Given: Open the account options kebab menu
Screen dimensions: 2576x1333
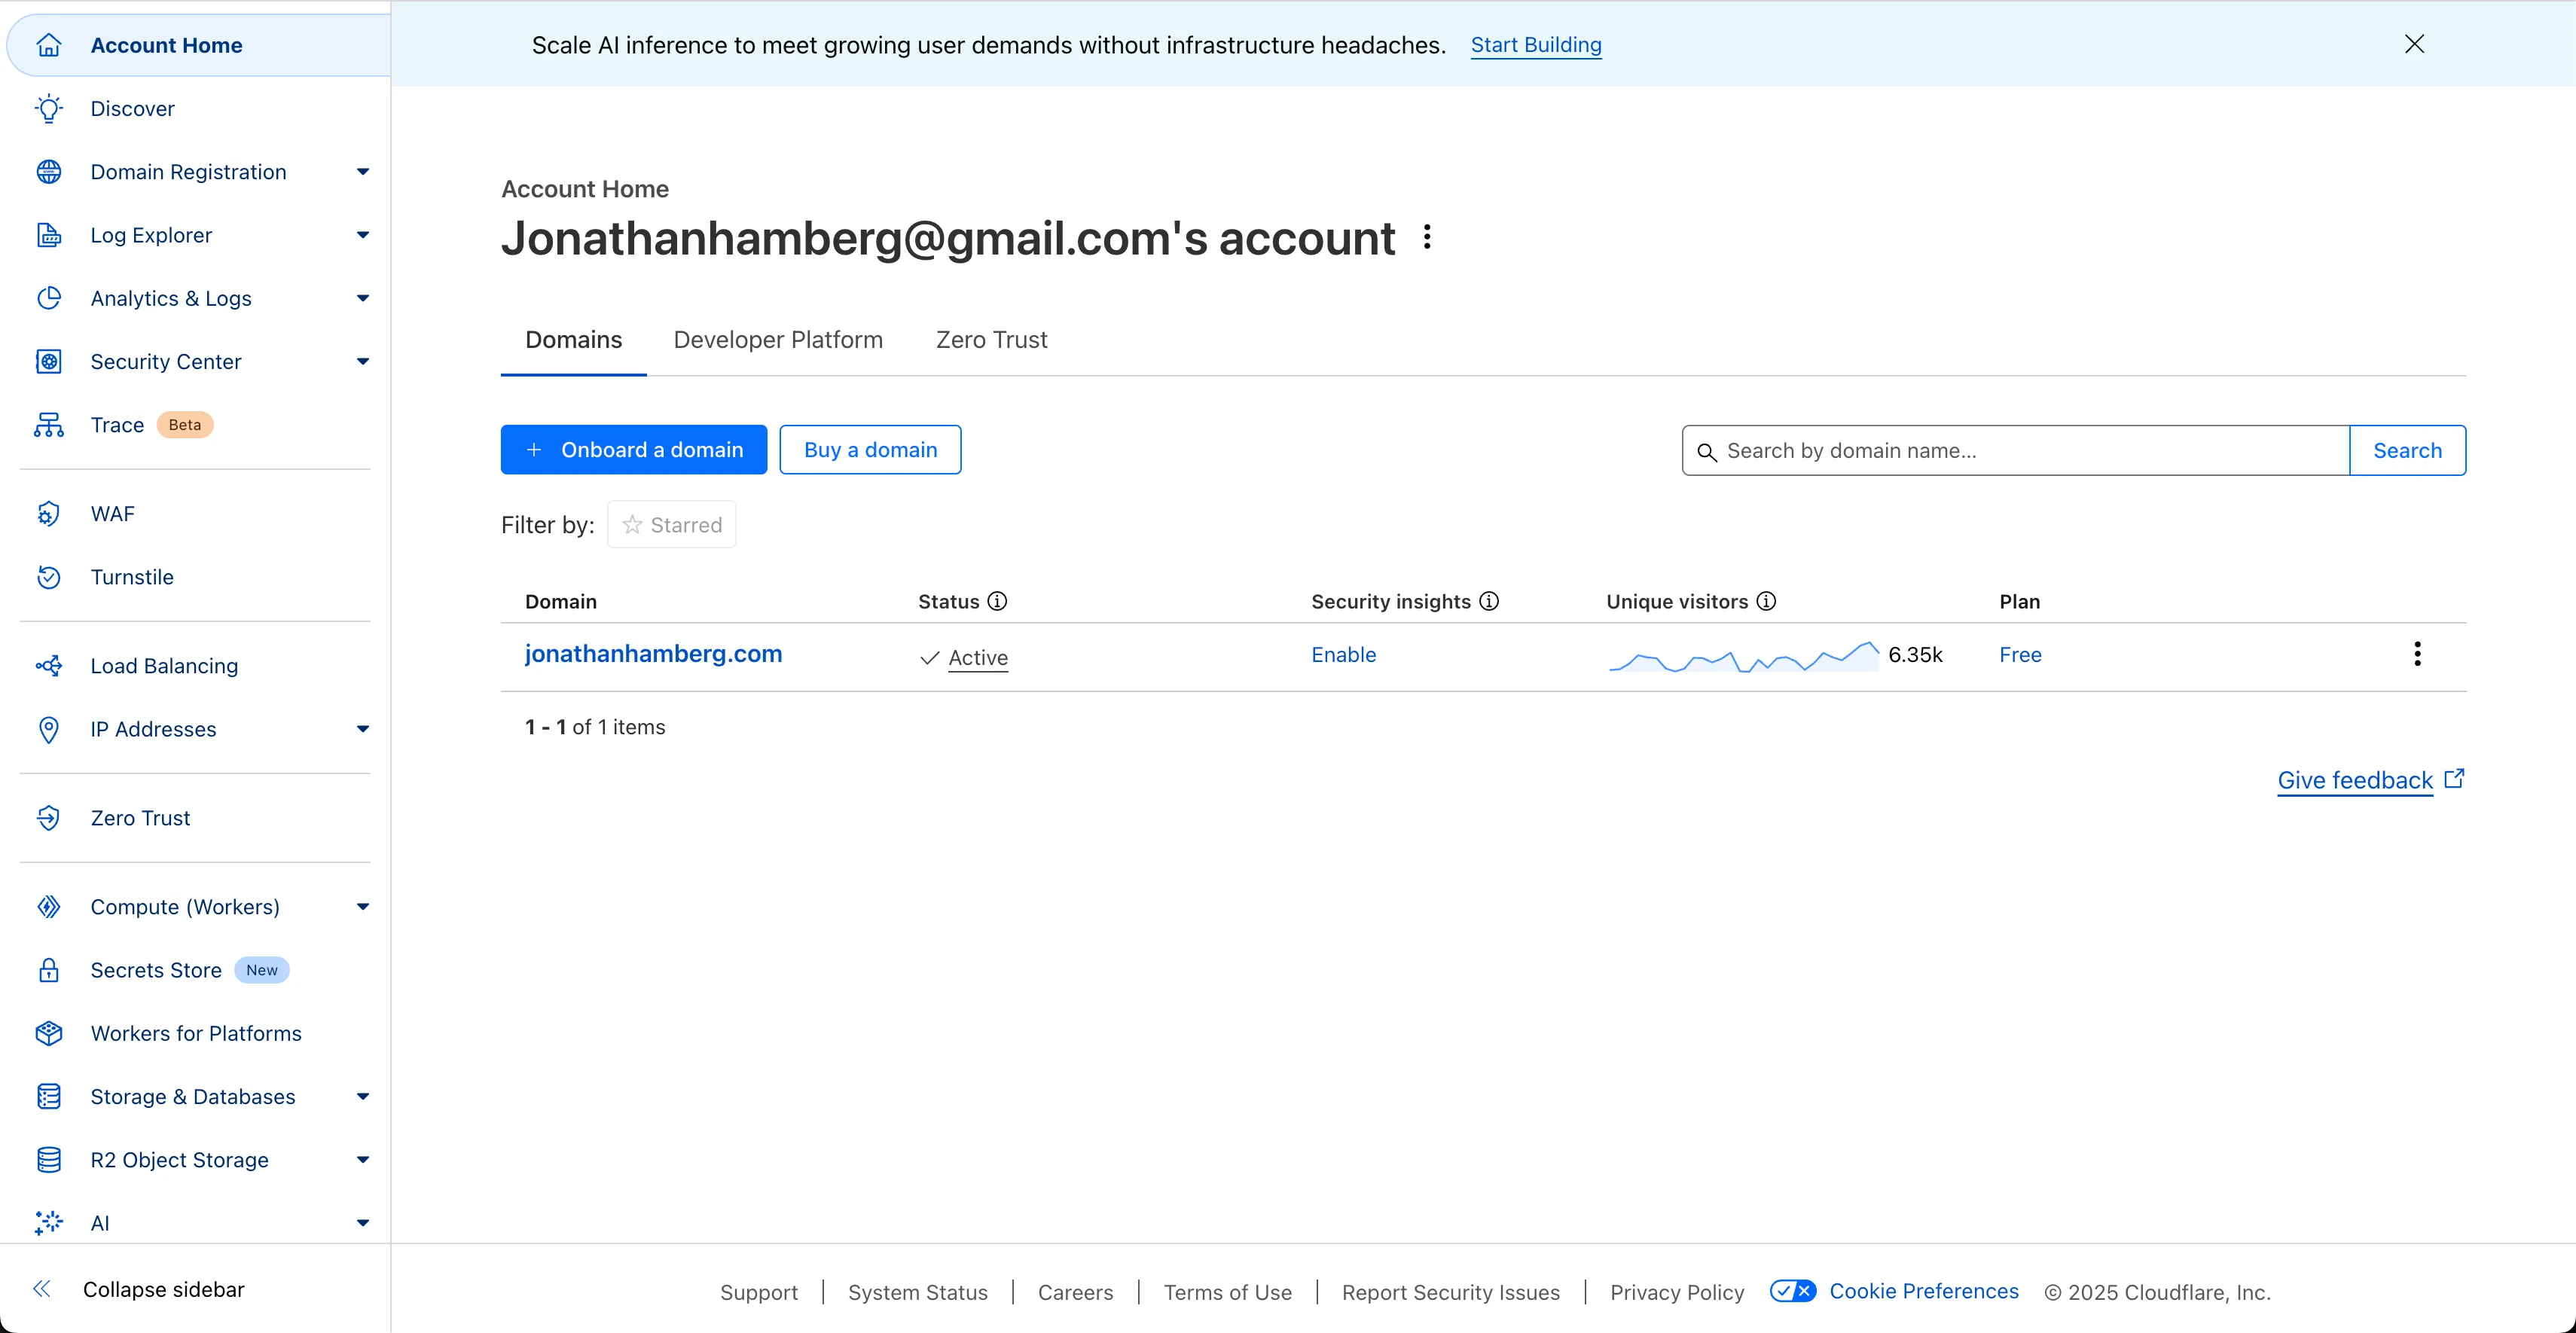Looking at the screenshot, I should [1427, 237].
